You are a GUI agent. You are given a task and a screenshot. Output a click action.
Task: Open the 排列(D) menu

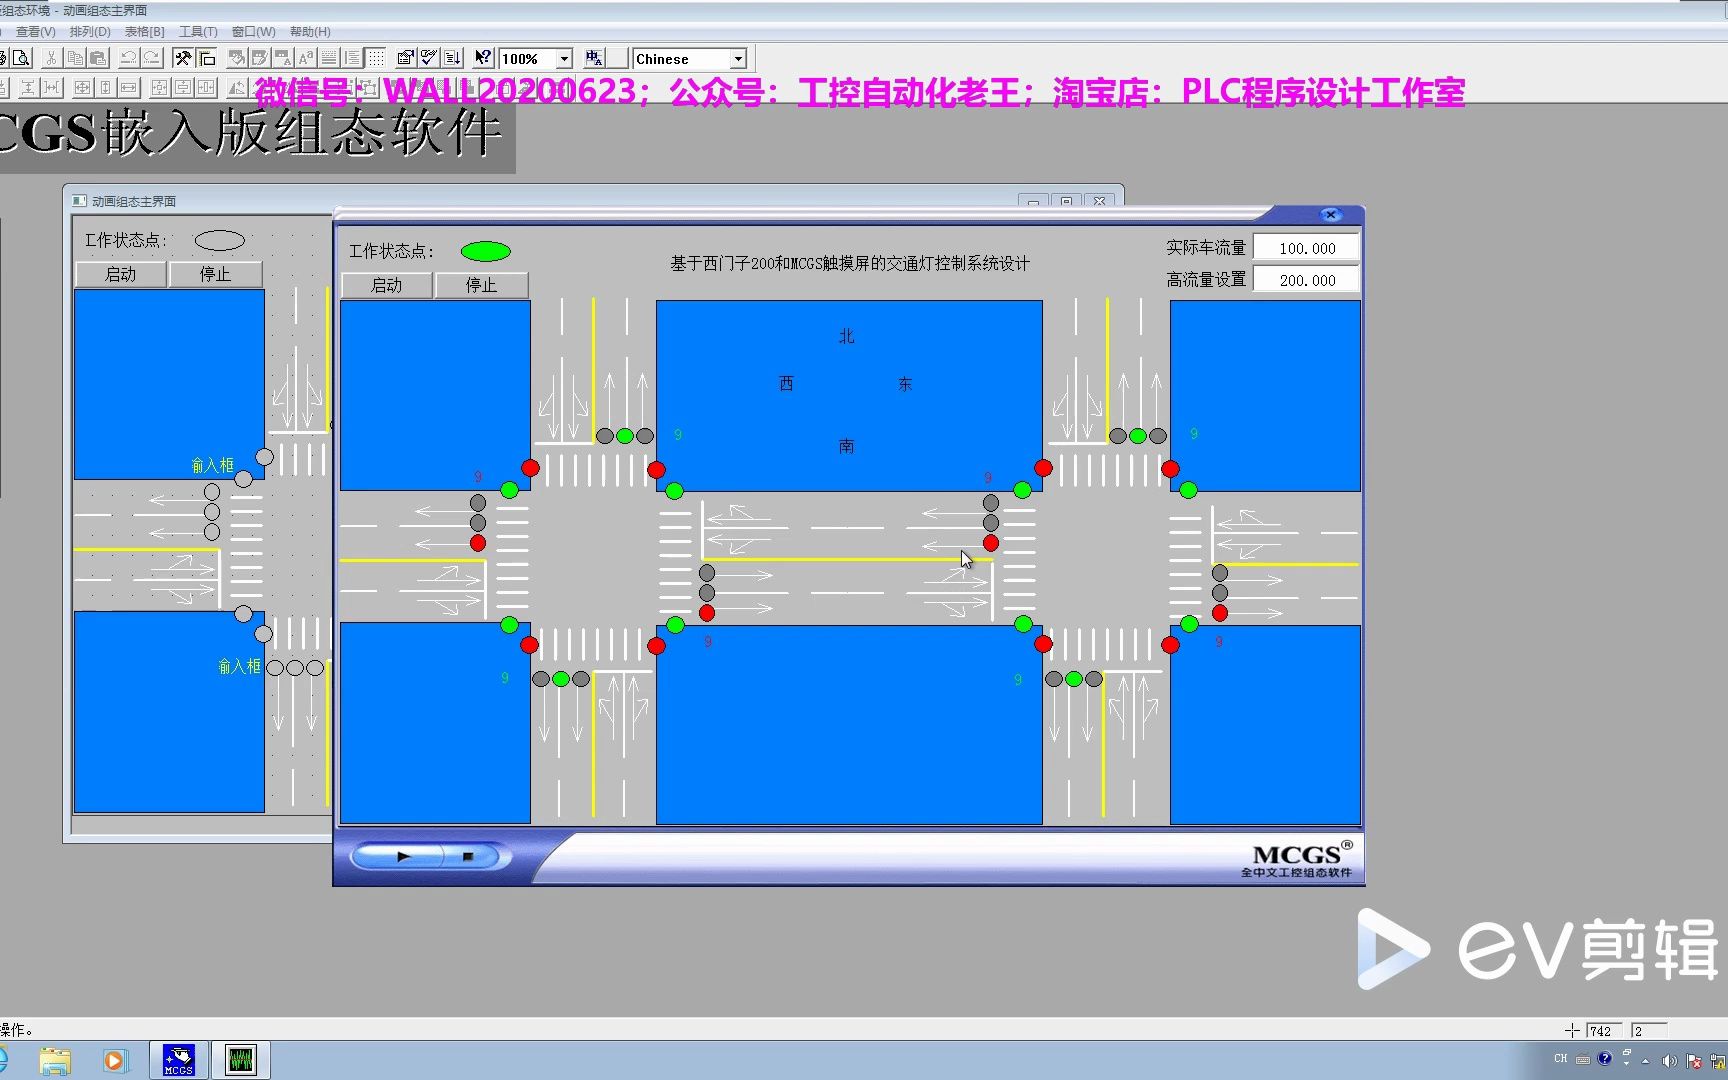[90, 32]
